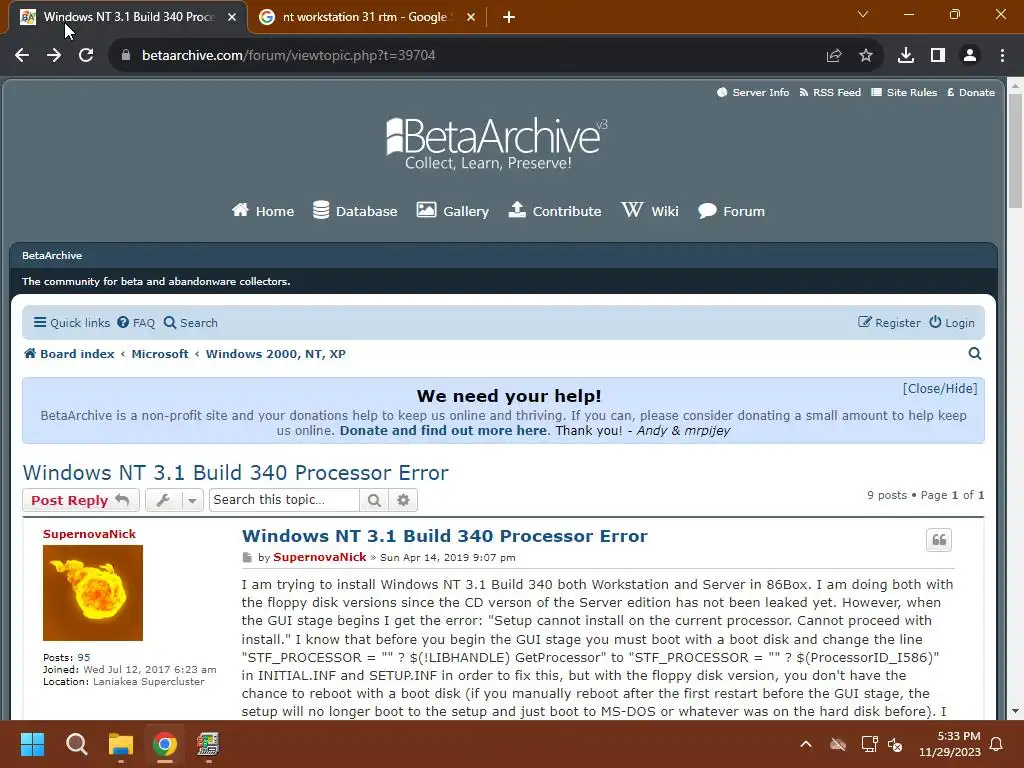Open SupernovaNick author link in byline

point(319,557)
